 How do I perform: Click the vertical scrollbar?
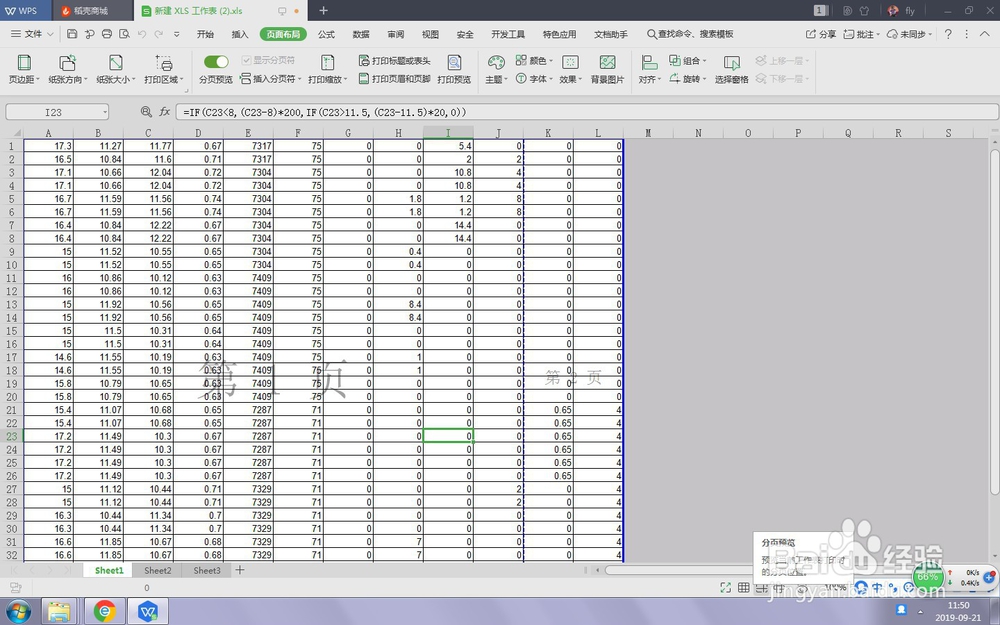coord(994,322)
